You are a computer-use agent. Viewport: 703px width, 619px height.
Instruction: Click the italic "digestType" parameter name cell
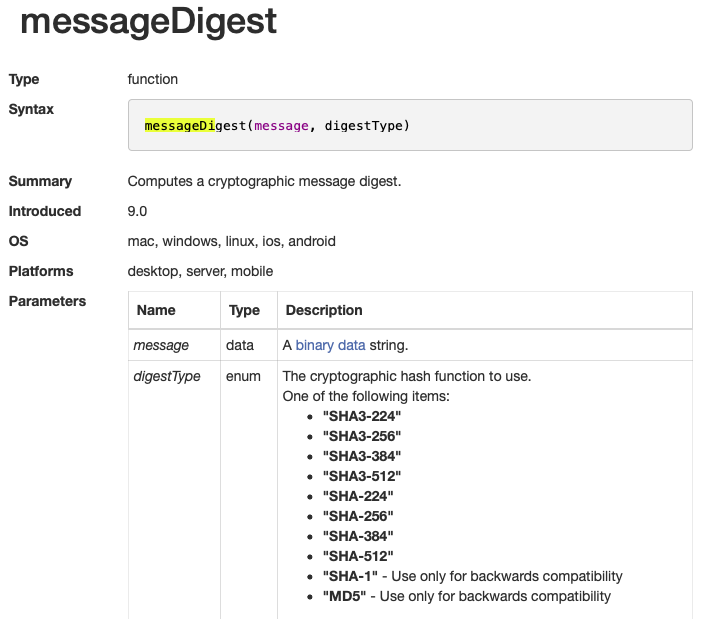coord(167,376)
